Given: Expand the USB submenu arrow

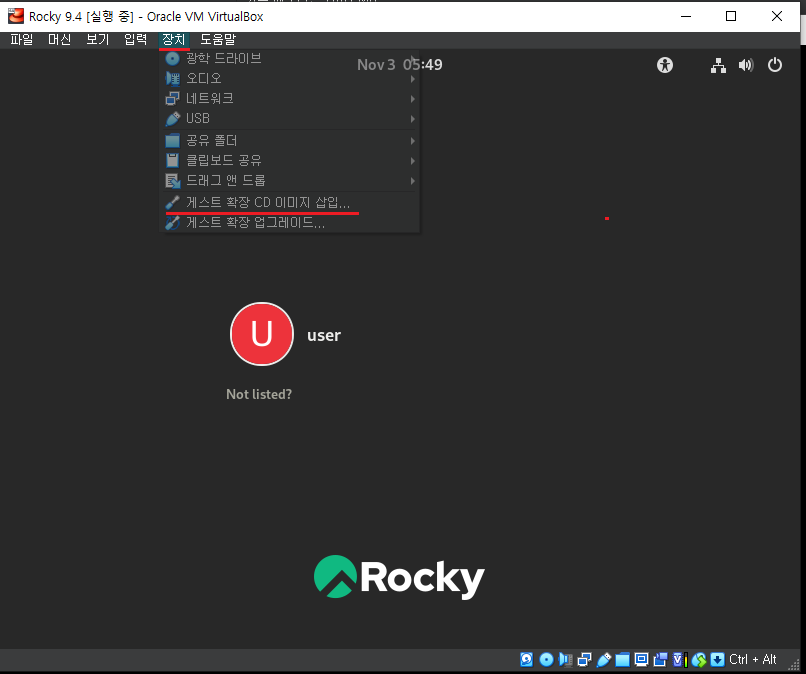Looking at the screenshot, I should click(x=413, y=119).
